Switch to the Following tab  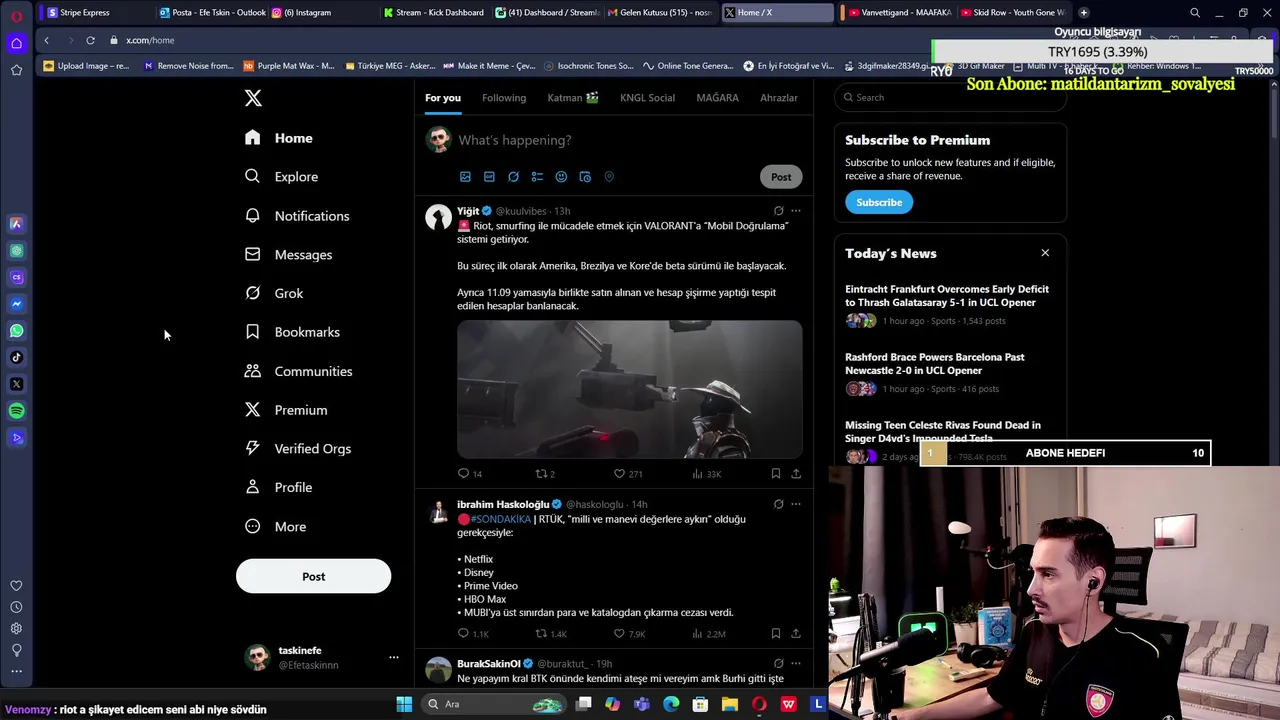[x=504, y=98]
